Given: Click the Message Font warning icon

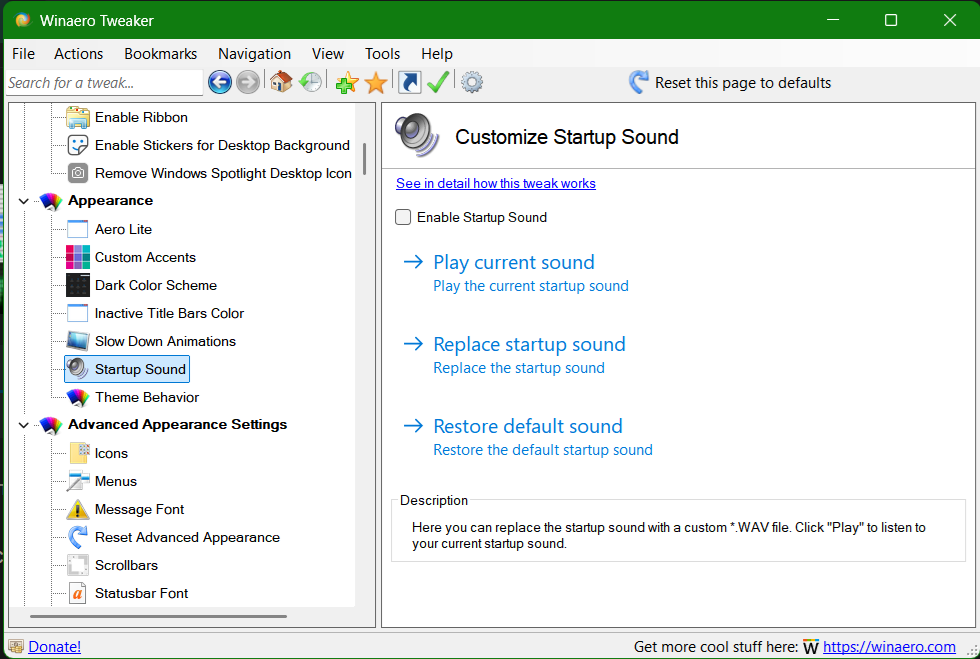Looking at the screenshot, I should (78, 509).
